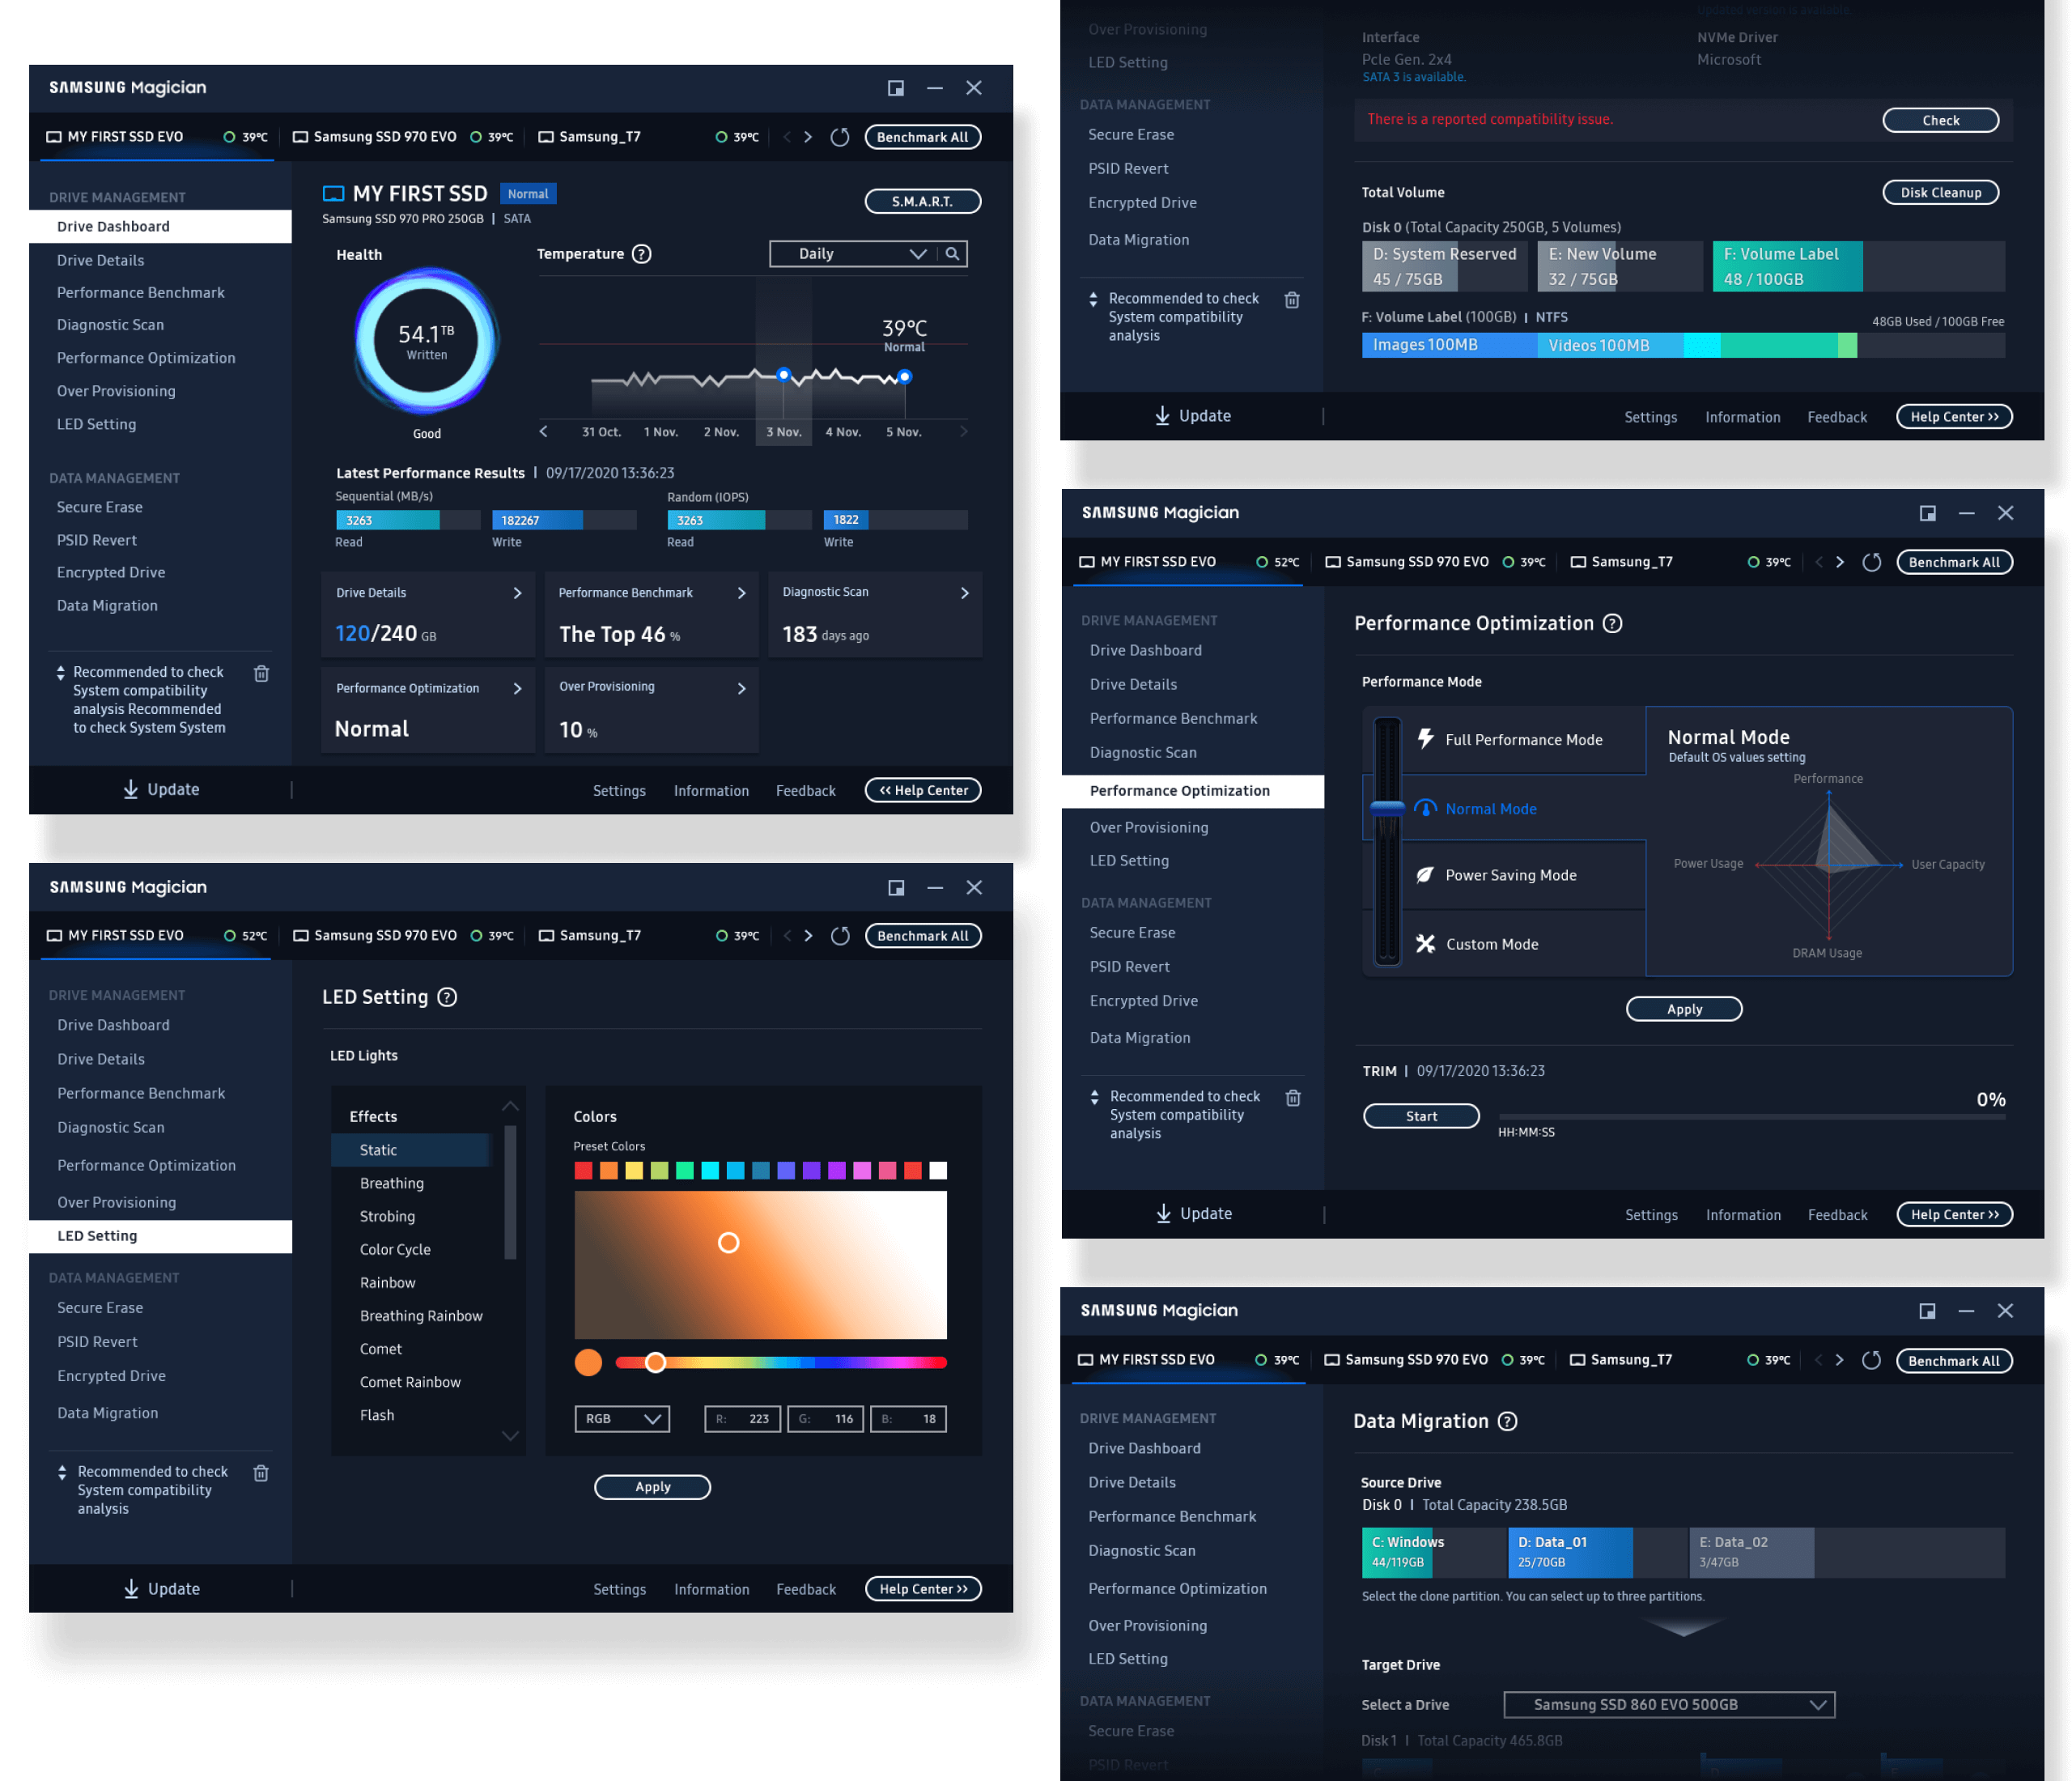Click Performance Optimization help question mark icon
The width and height of the screenshot is (2072, 1781).
pos(1612,623)
